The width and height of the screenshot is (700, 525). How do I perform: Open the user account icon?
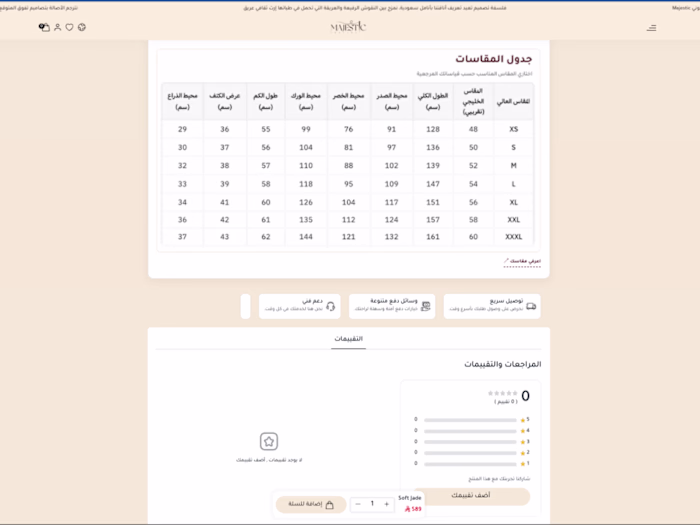[57, 27]
